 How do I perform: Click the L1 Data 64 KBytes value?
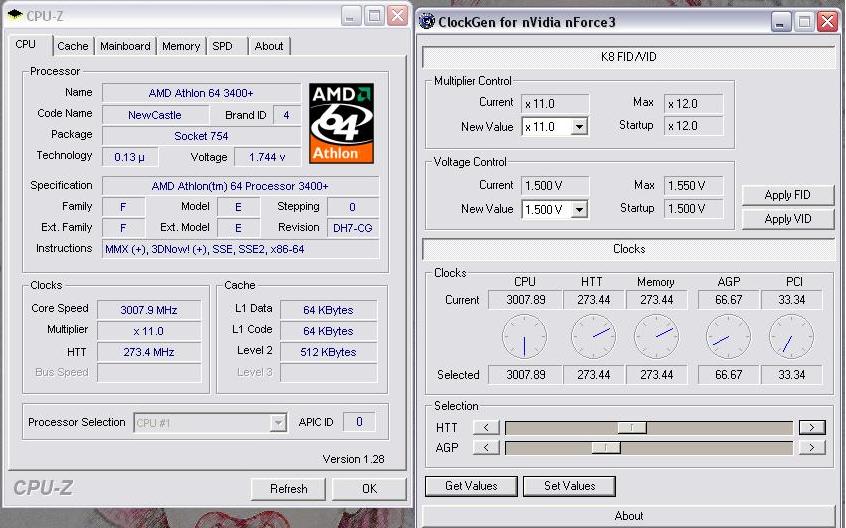pos(328,310)
